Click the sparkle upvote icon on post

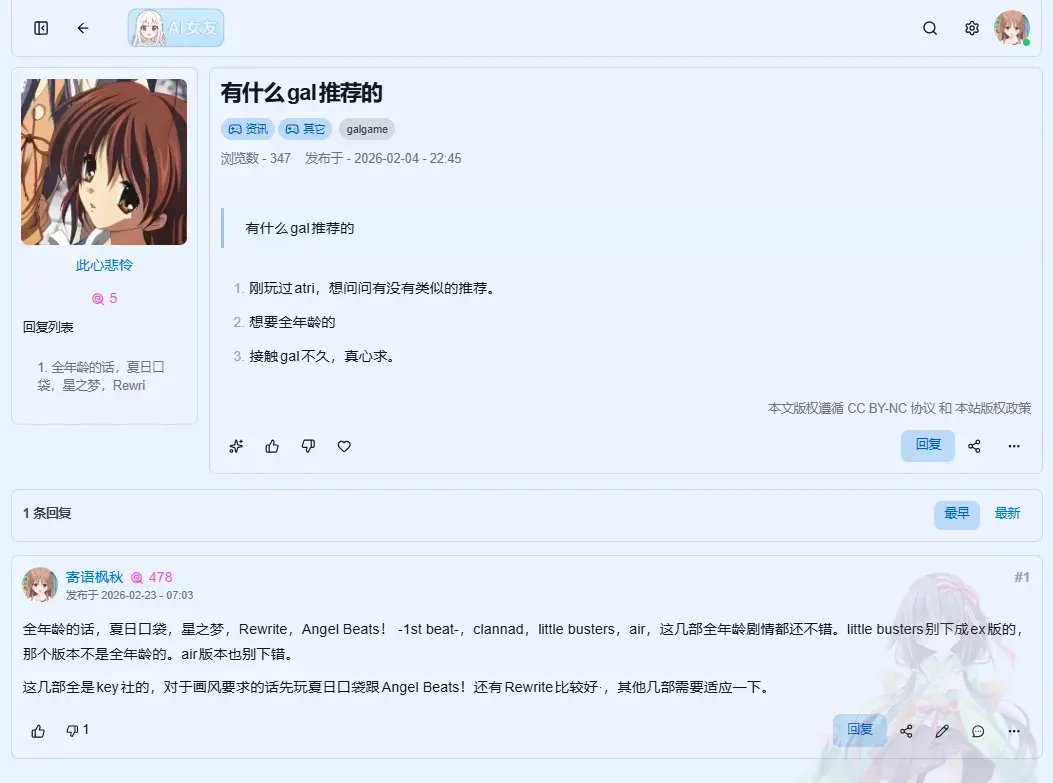[236, 447]
